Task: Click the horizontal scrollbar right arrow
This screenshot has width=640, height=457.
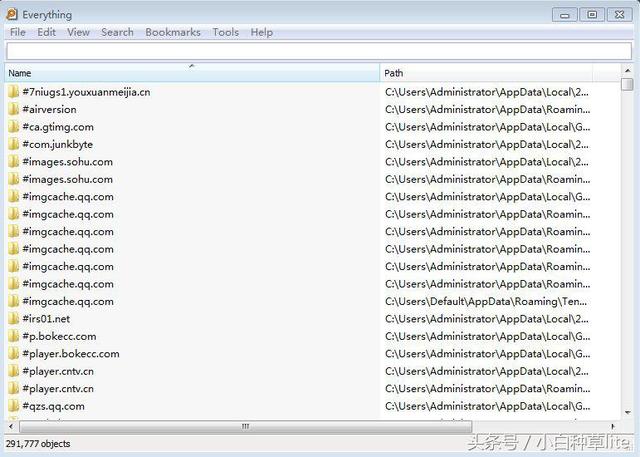Action: pos(613,426)
